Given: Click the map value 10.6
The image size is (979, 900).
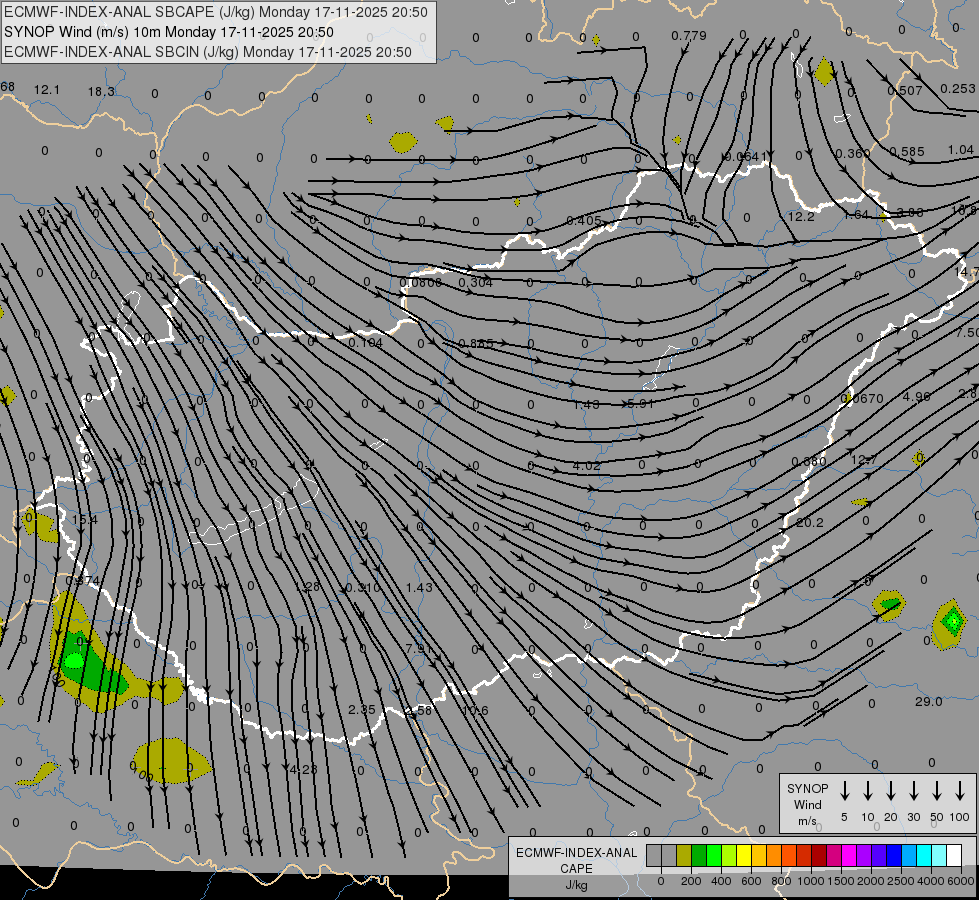Looking at the screenshot, I should pos(475,710).
